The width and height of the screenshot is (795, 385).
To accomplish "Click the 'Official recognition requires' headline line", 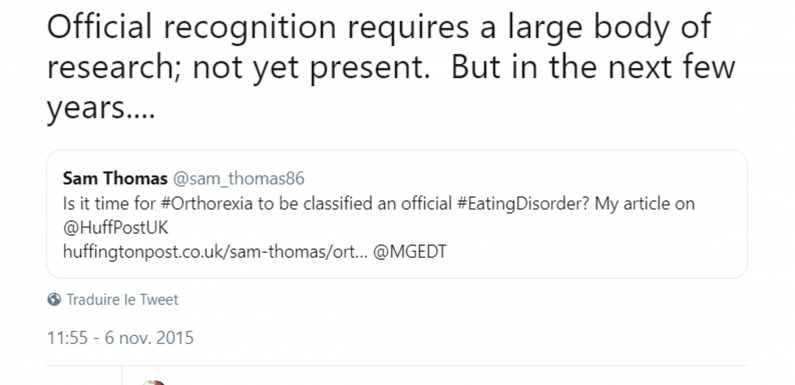I will (x=258, y=26).
